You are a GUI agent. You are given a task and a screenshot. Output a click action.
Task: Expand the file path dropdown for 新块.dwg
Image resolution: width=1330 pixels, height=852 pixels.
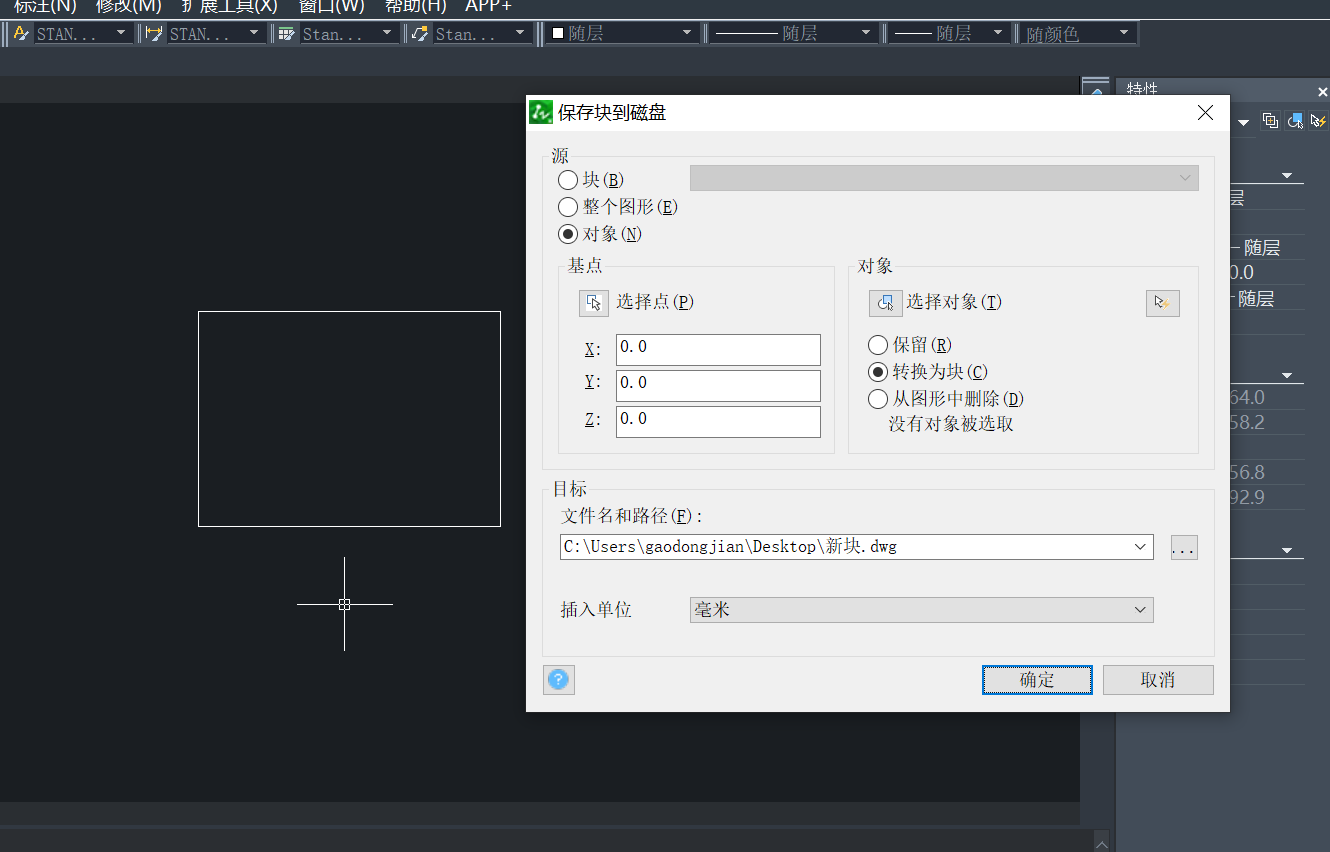coord(1139,547)
